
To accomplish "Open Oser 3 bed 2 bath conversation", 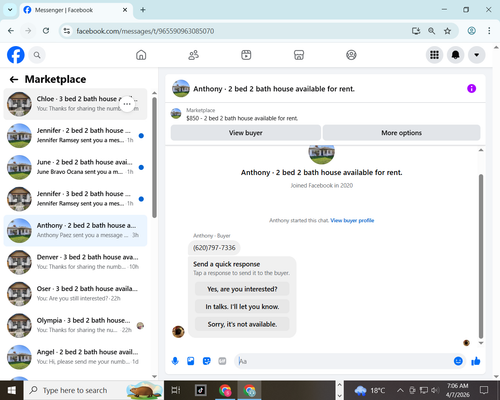I will click(75, 294).
